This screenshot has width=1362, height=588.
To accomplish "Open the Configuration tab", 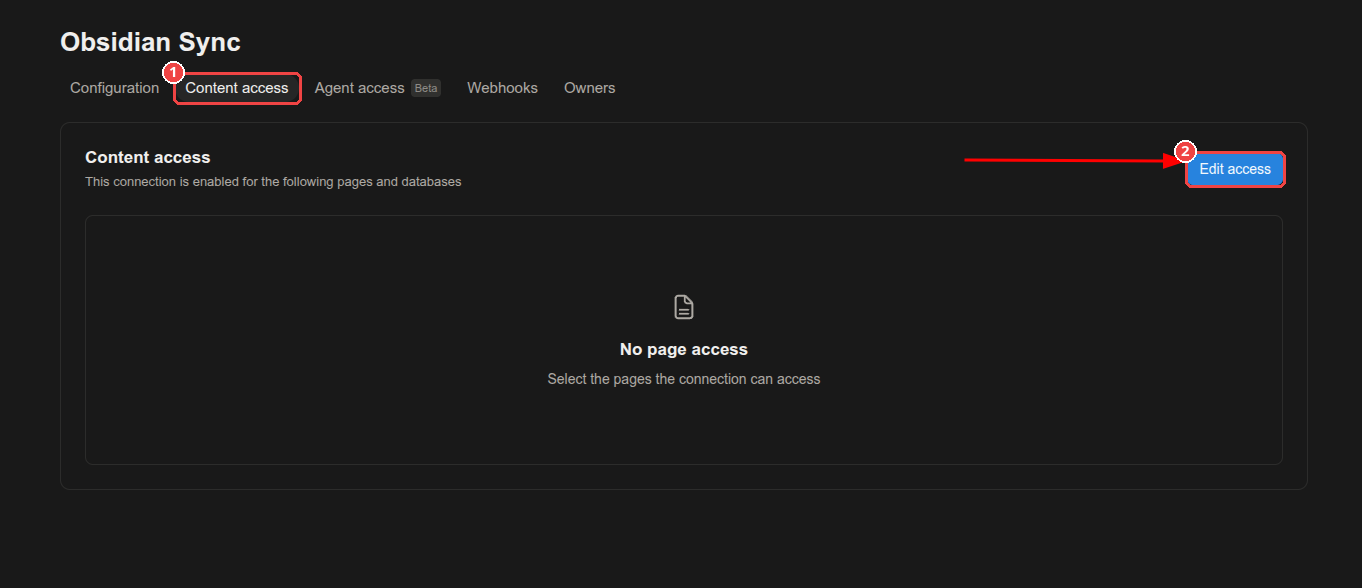I will [x=114, y=88].
